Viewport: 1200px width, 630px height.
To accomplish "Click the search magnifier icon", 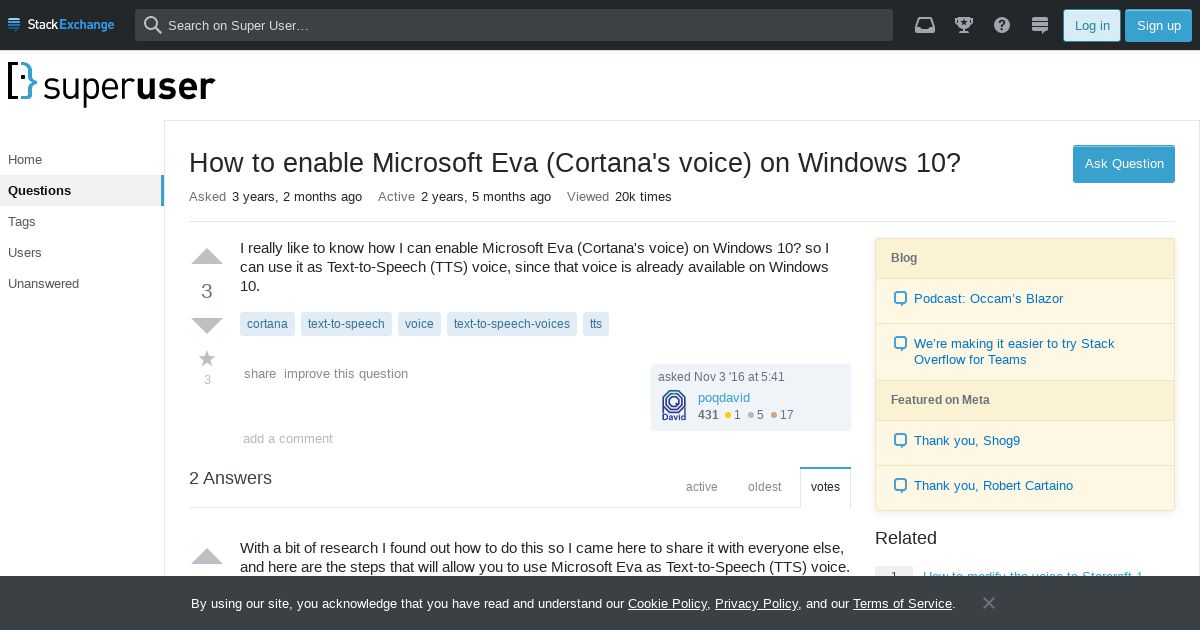I will [152, 25].
